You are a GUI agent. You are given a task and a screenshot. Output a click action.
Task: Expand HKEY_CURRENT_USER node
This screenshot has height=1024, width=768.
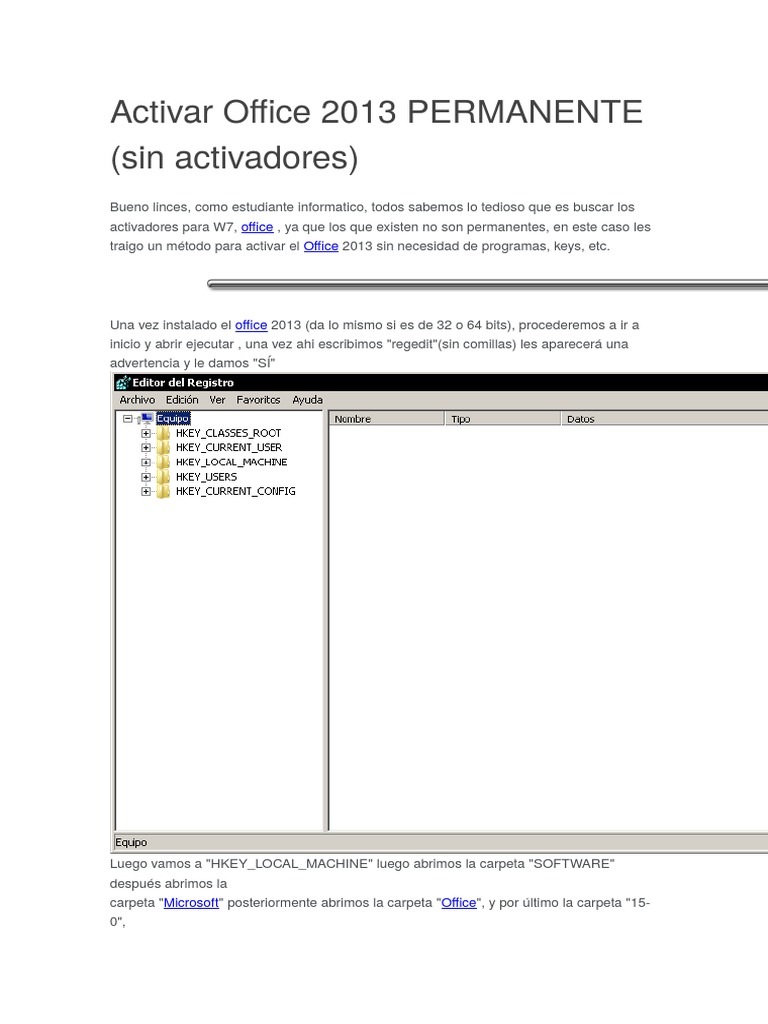(146, 447)
